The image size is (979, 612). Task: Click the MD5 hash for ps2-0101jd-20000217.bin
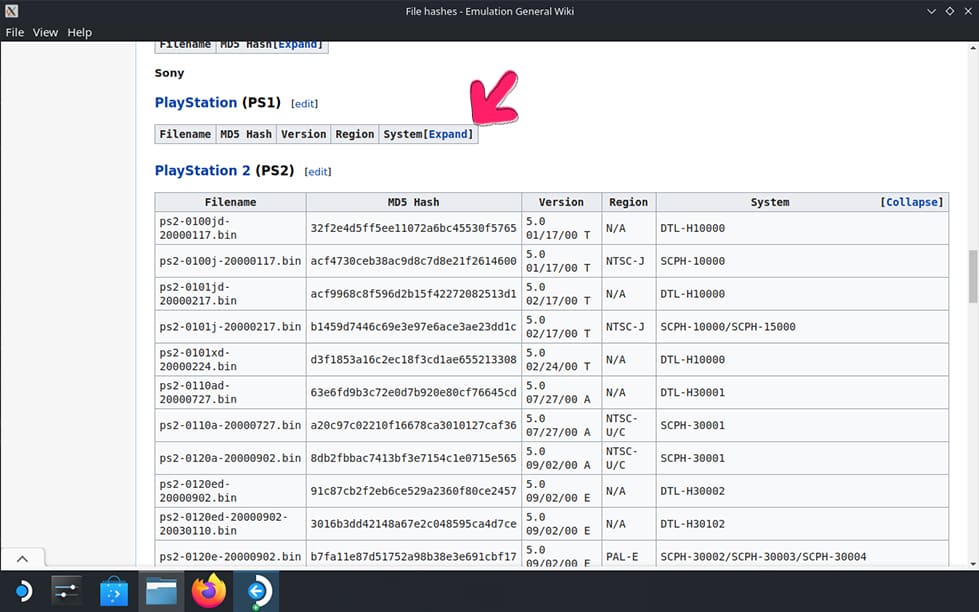pyautogui.click(x=413, y=294)
